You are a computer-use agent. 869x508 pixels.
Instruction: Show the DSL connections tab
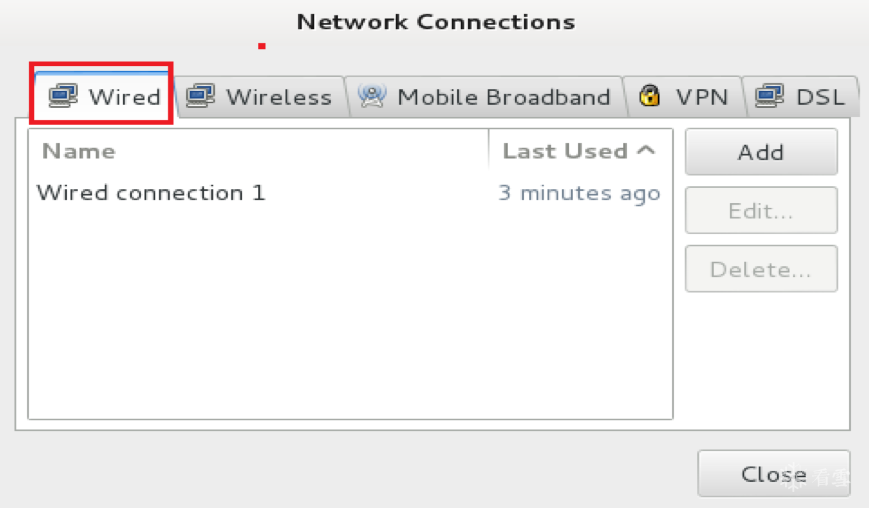(x=819, y=97)
